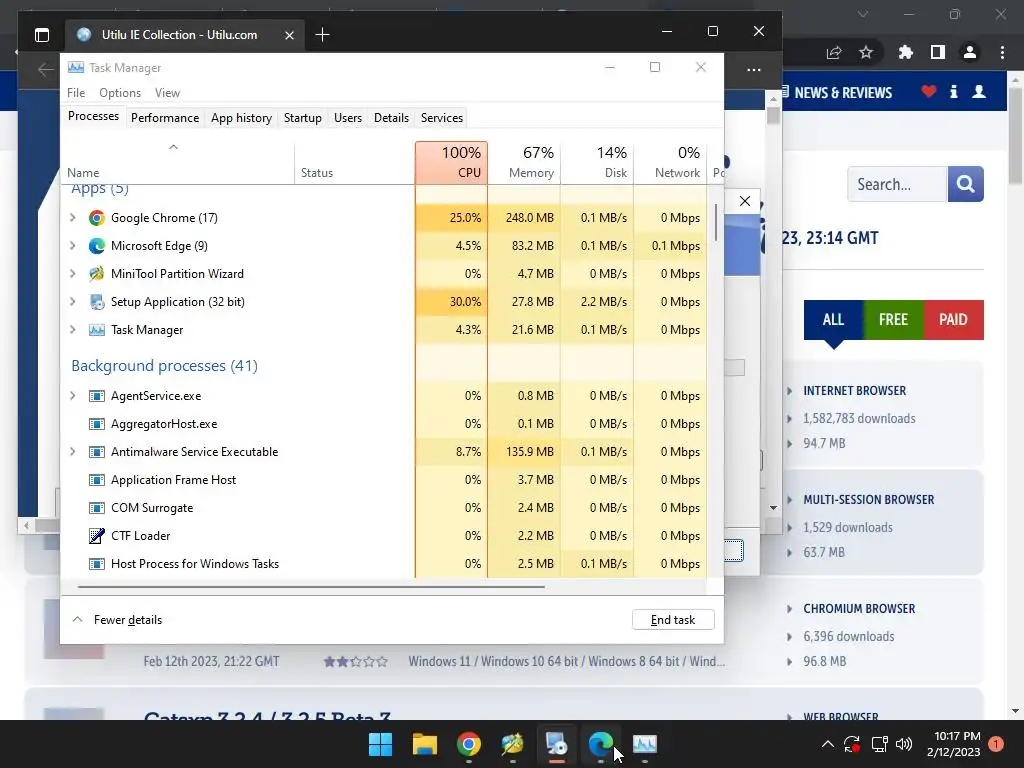The image size is (1024, 768).
Task: Open the View menu in Task Manager
Action: (x=167, y=93)
